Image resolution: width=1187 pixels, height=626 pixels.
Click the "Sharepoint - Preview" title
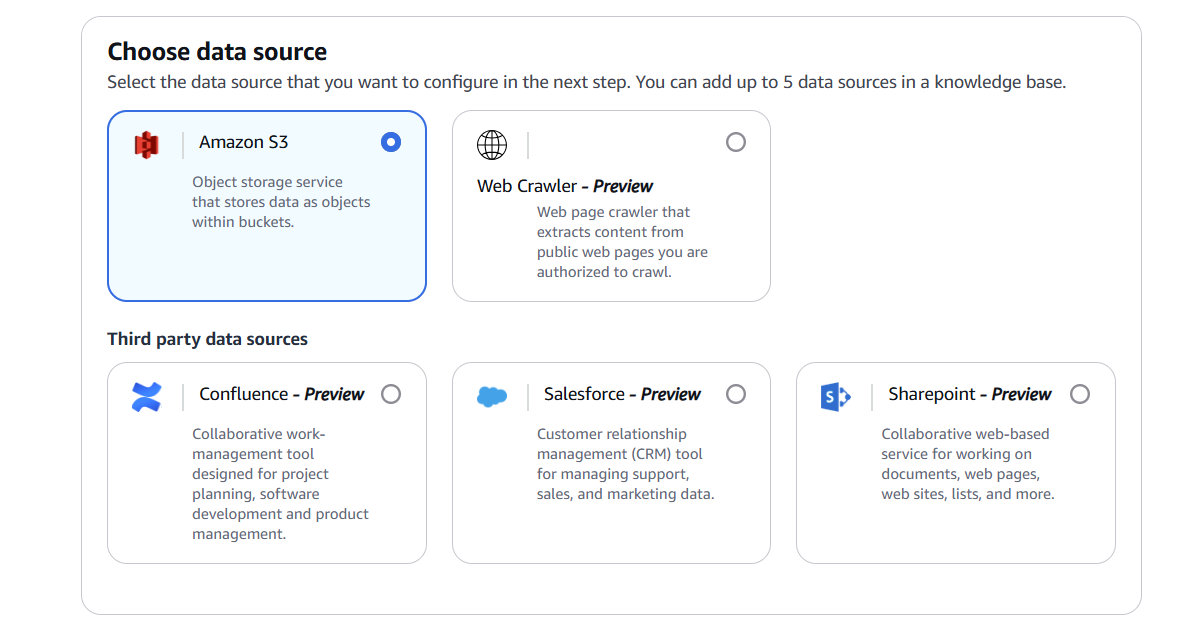(970, 394)
